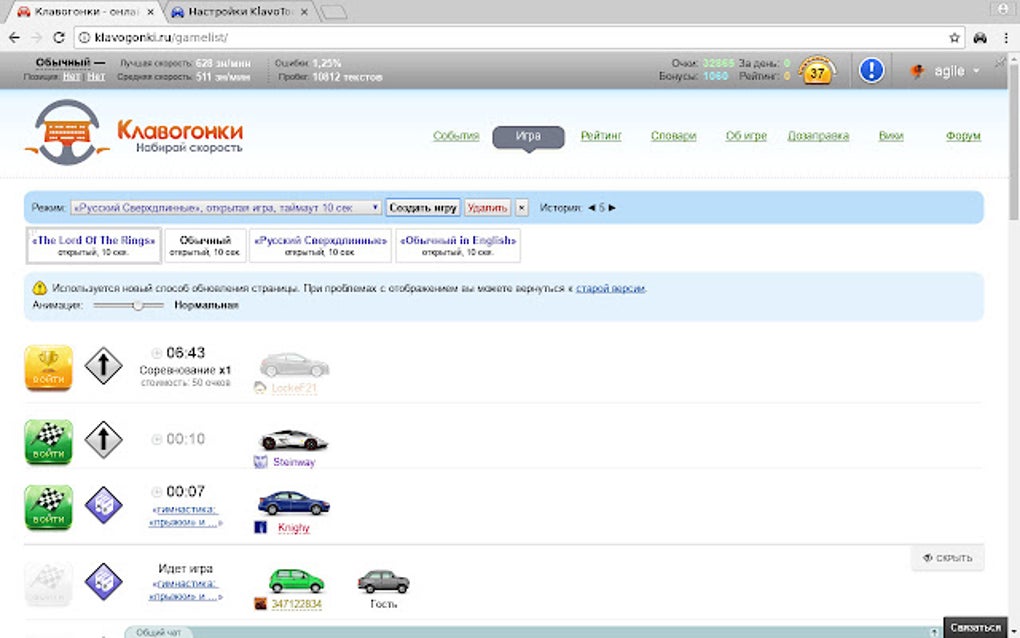The height and width of the screenshot is (638, 1020).
Task: Click the plus toggle beside the 06:43 timer
Action: point(156,353)
